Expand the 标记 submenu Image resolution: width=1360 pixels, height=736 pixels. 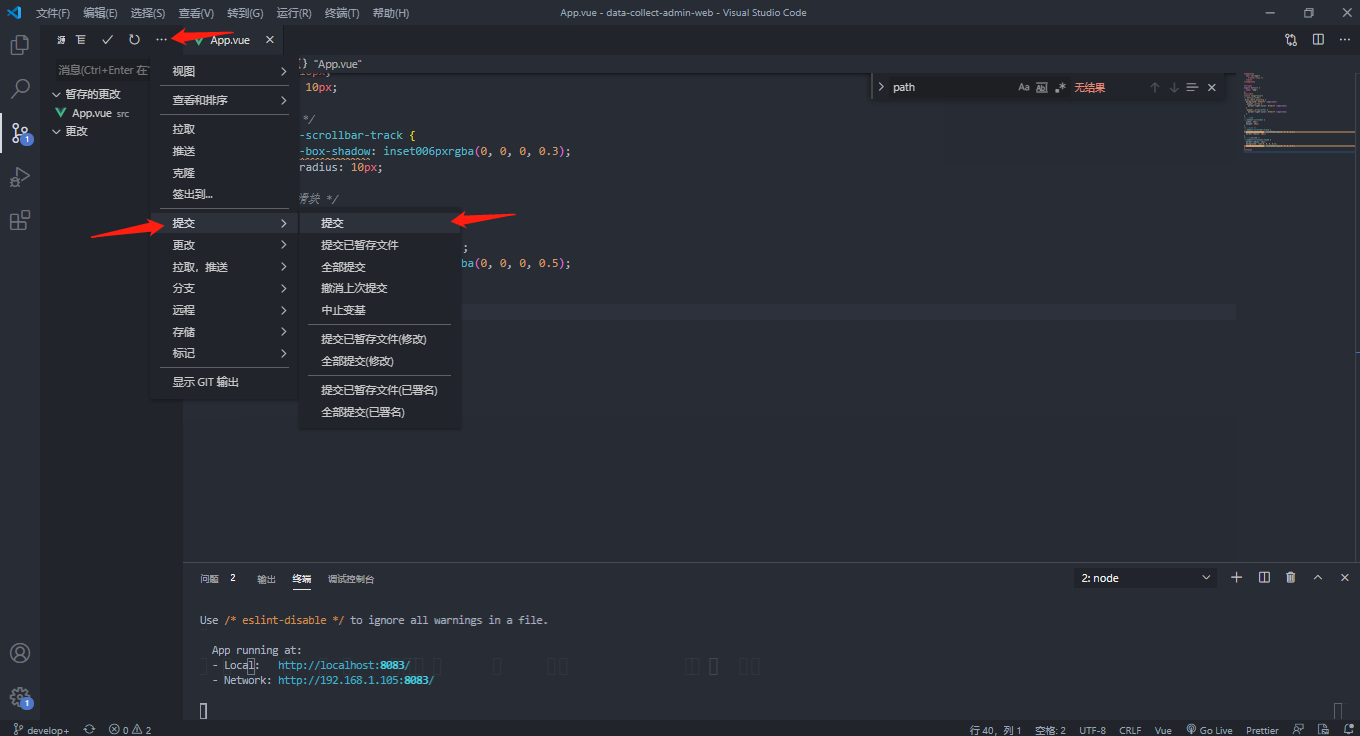224,353
